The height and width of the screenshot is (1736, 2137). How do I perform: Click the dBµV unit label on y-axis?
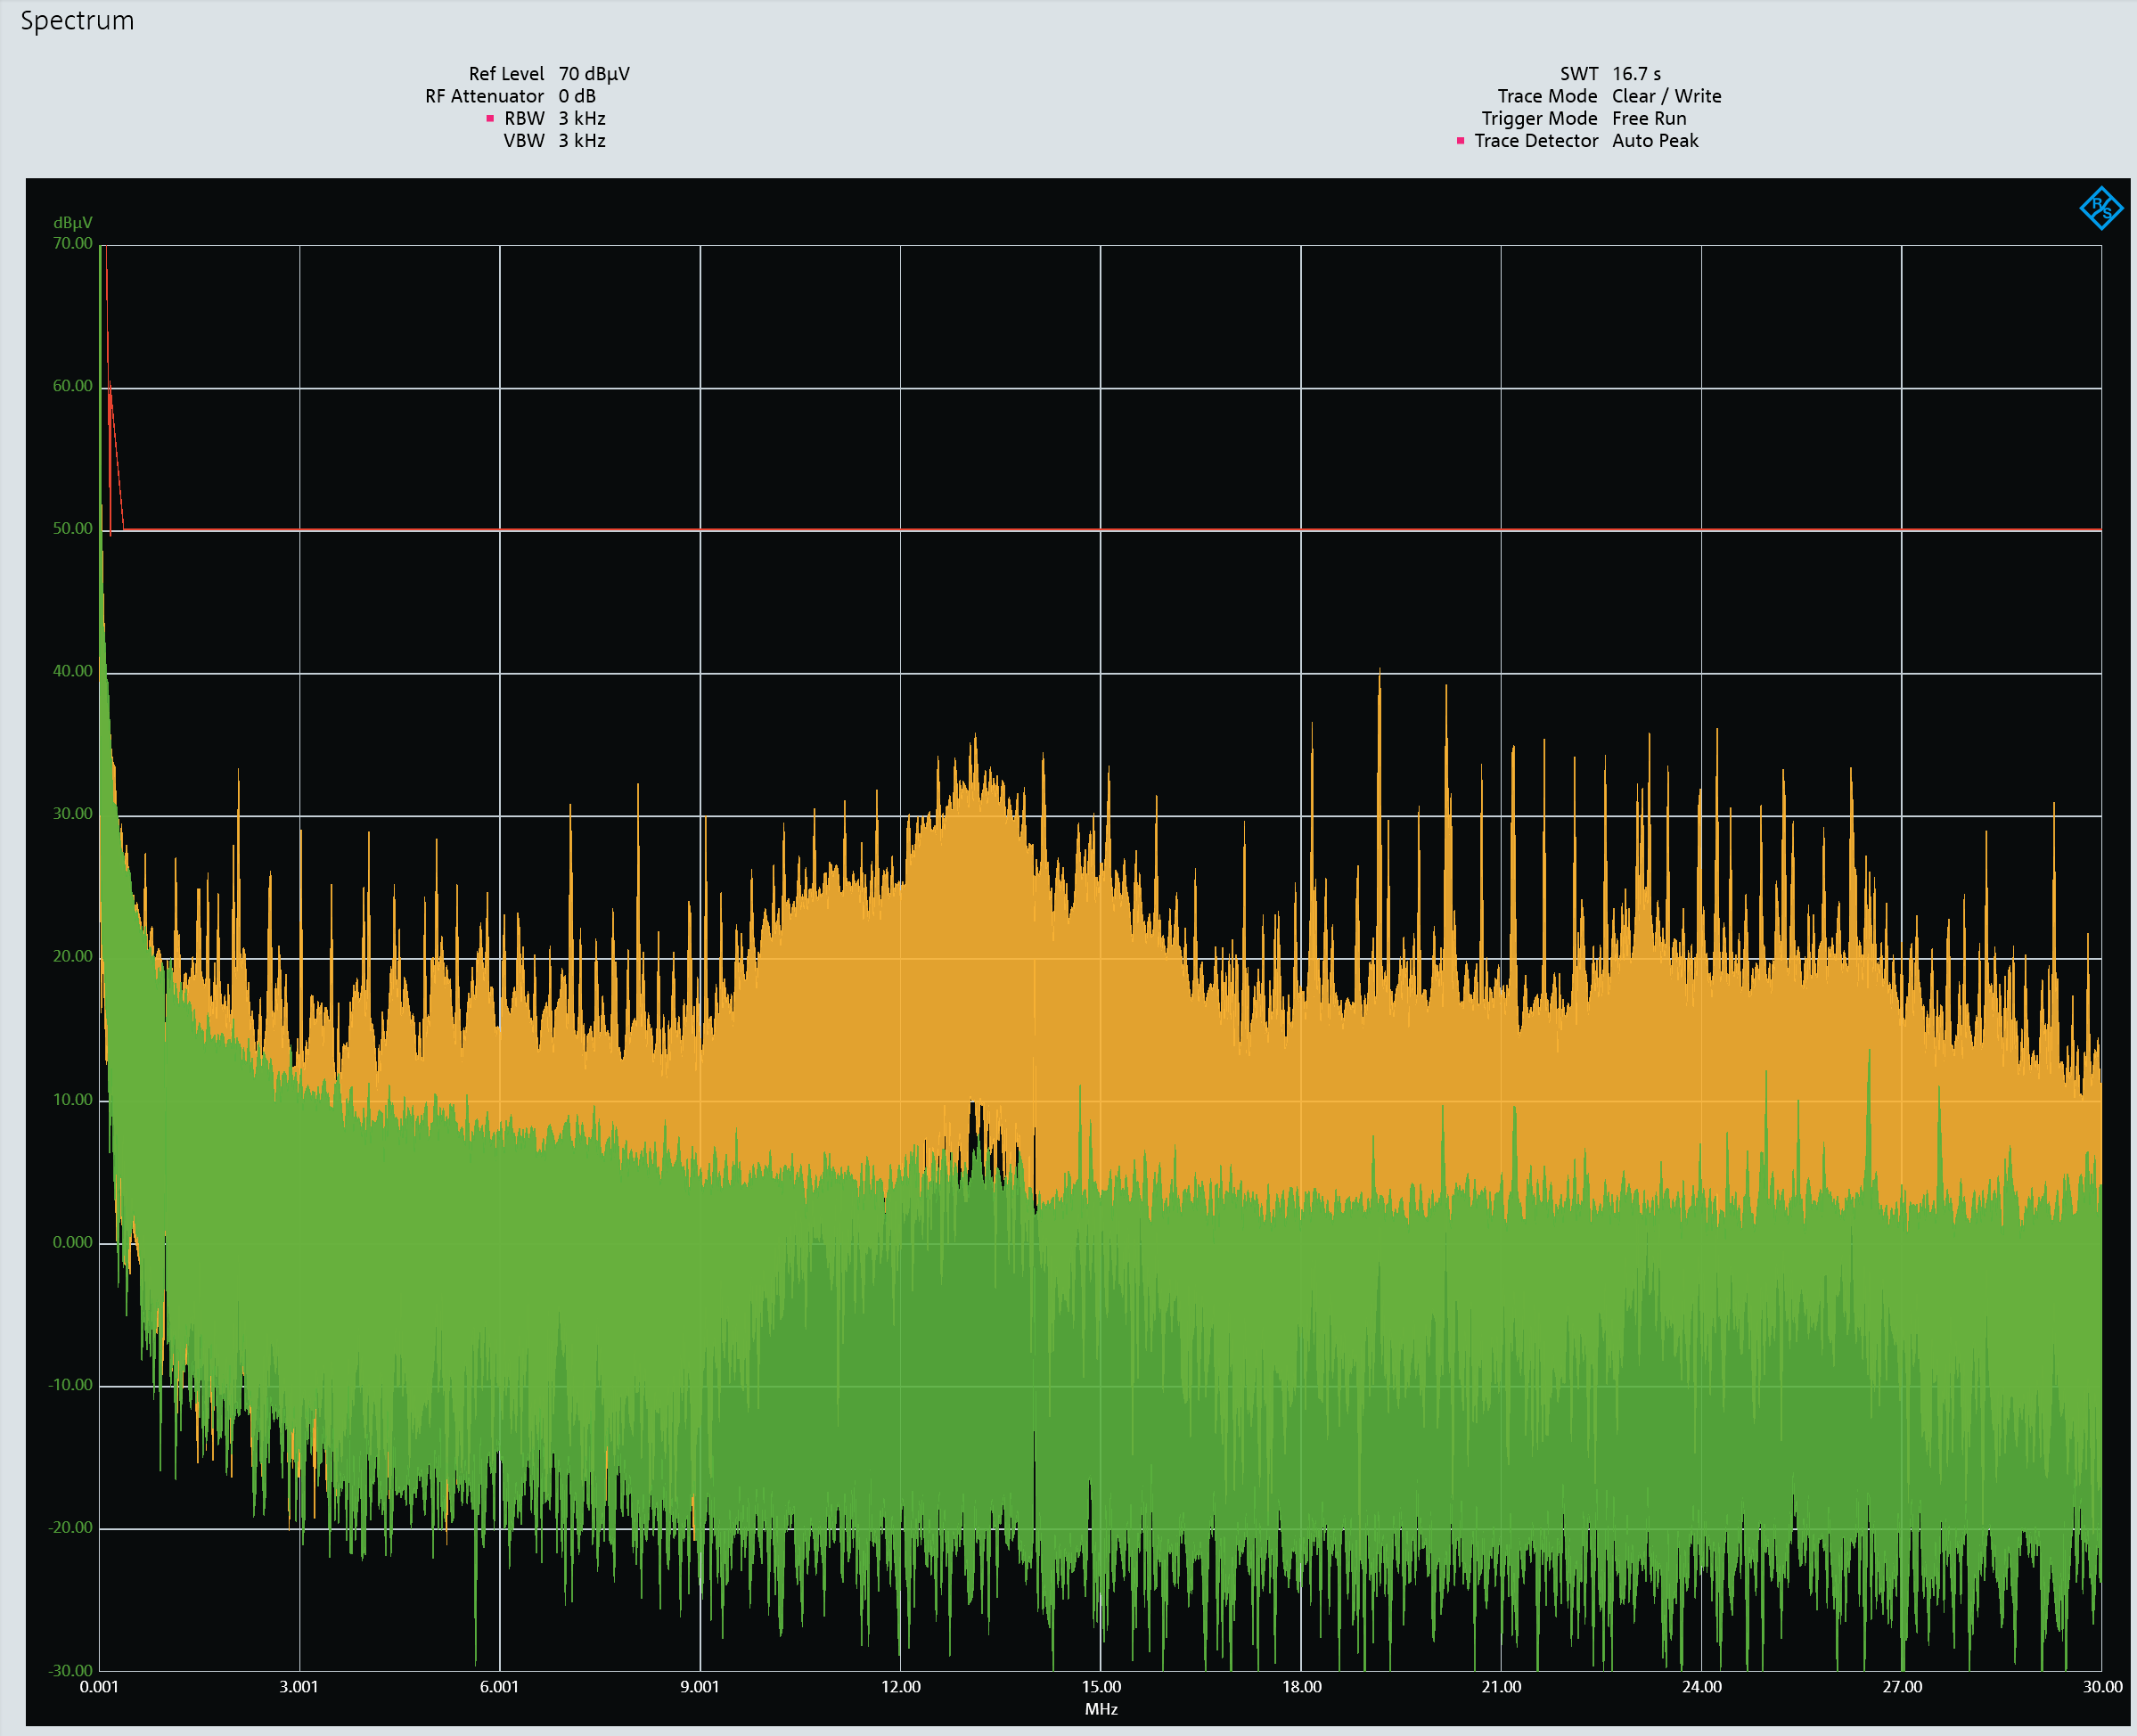point(73,223)
